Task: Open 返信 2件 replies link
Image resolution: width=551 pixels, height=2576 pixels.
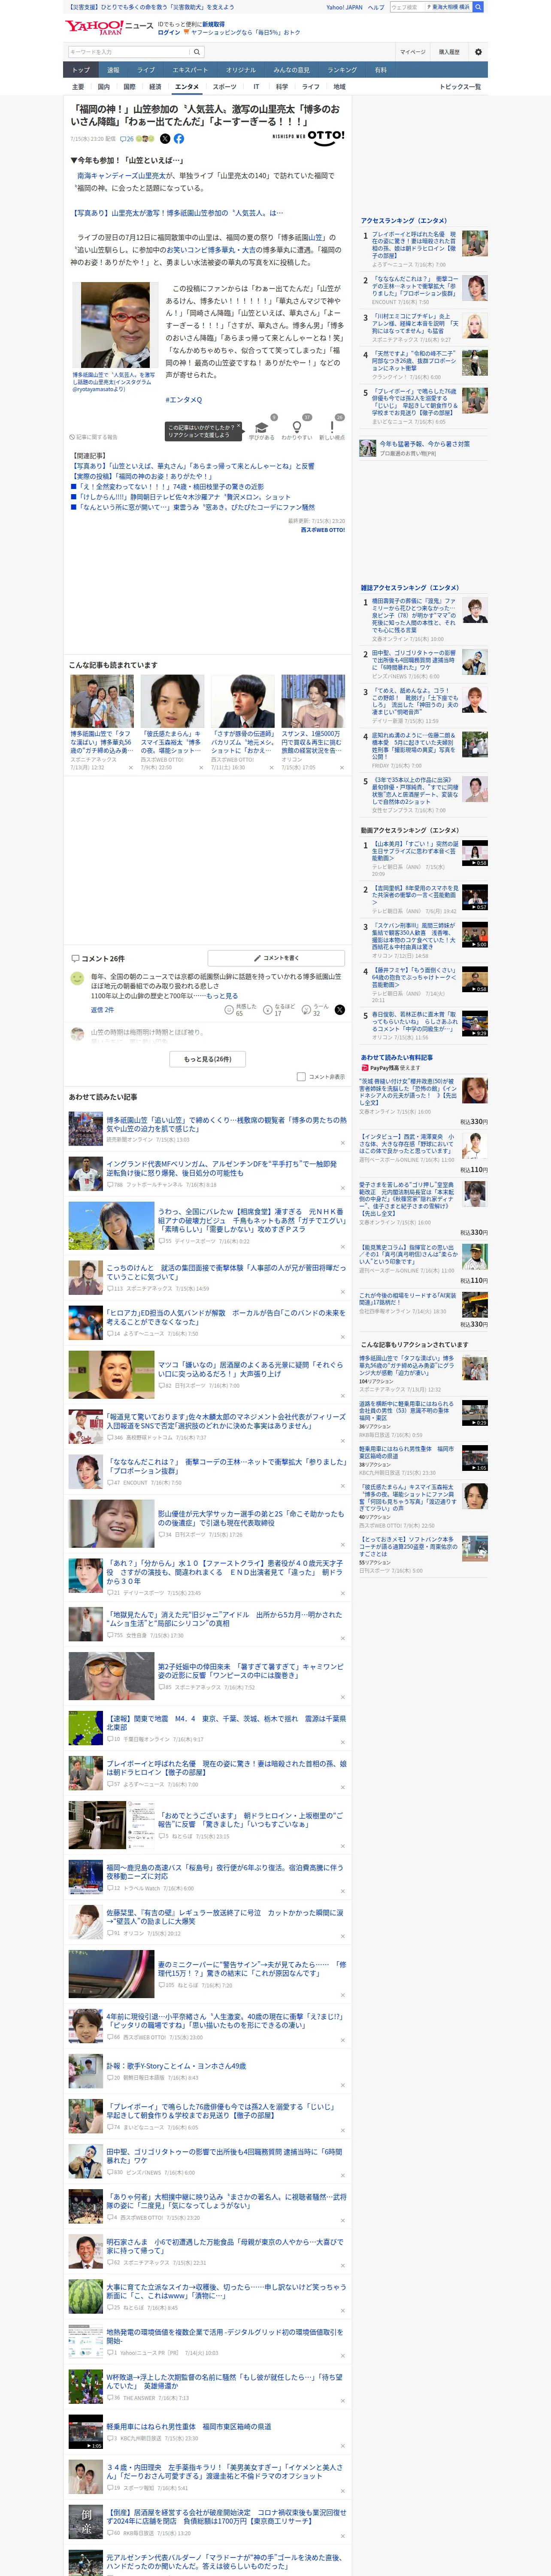Action: (102, 1010)
